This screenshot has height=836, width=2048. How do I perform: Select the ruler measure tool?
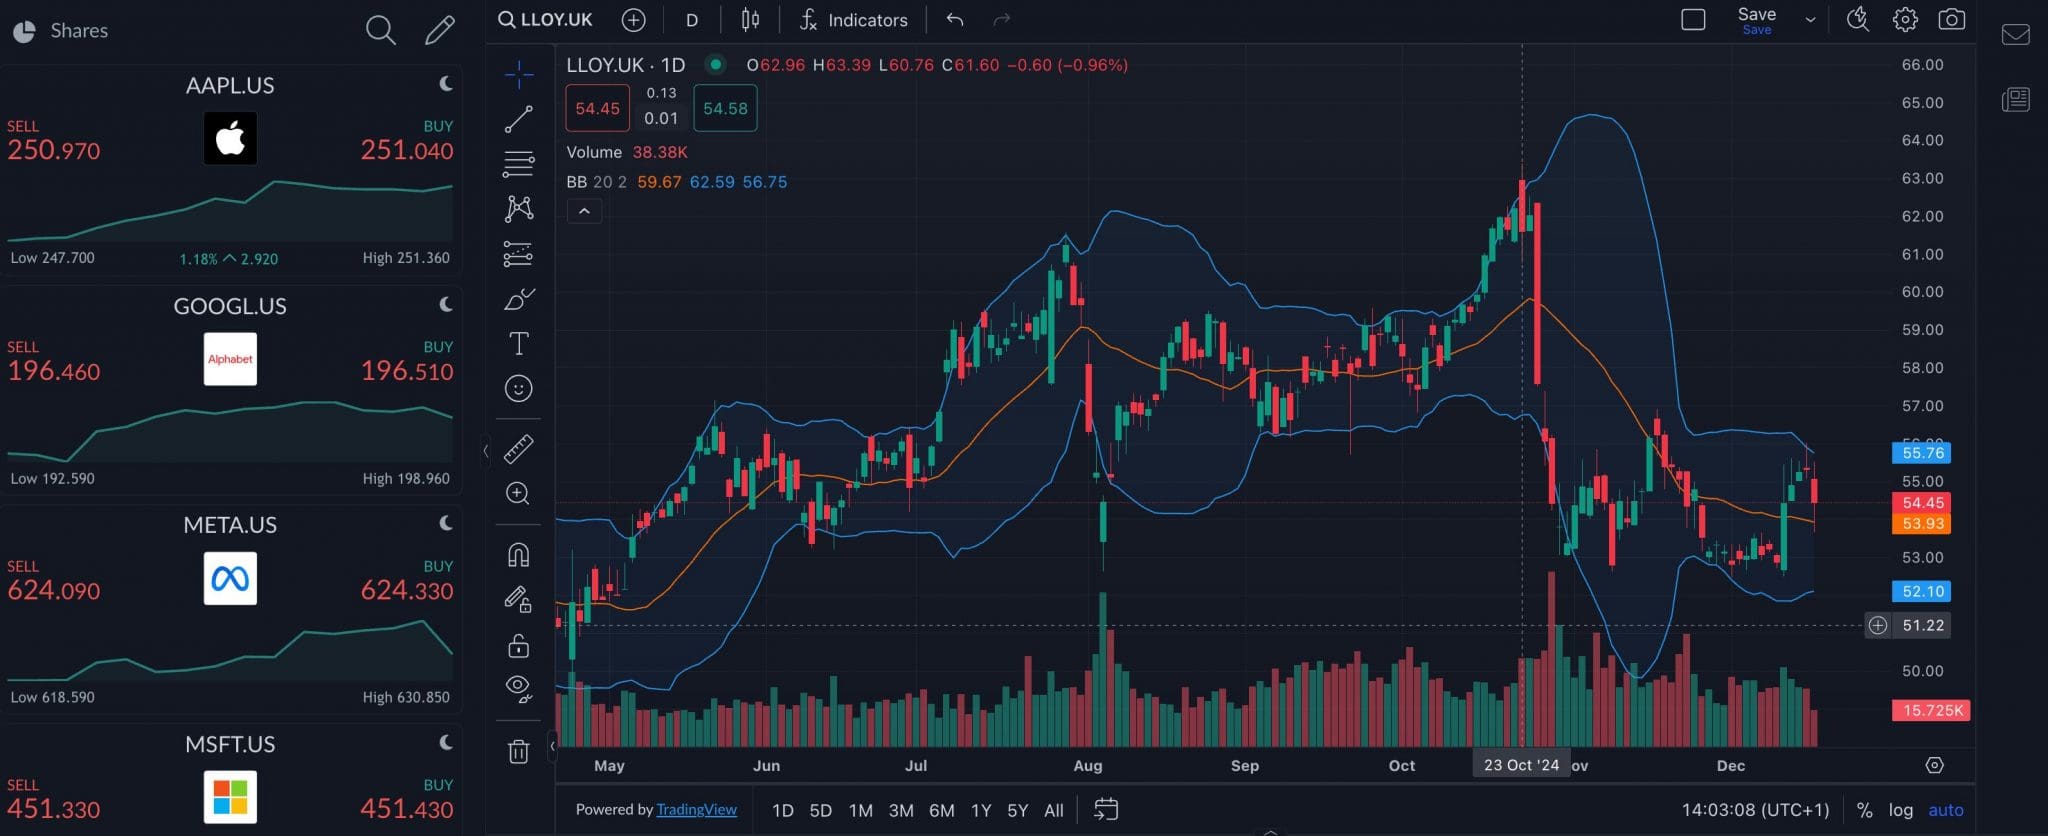coord(518,449)
